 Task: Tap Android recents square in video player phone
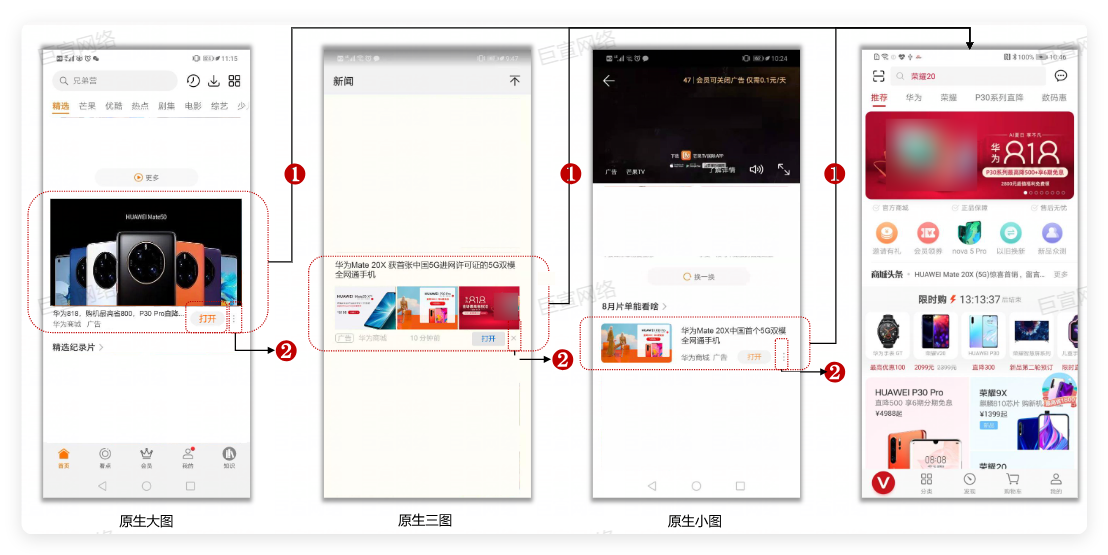click(740, 486)
